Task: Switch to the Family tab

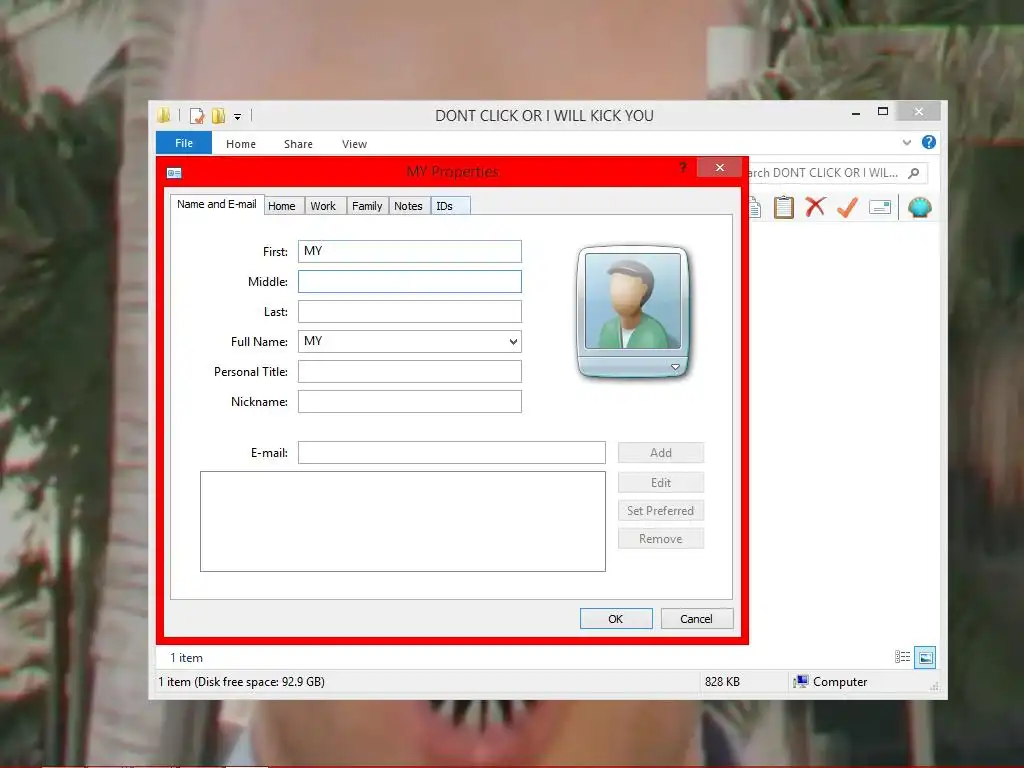Action: click(367, 206)
